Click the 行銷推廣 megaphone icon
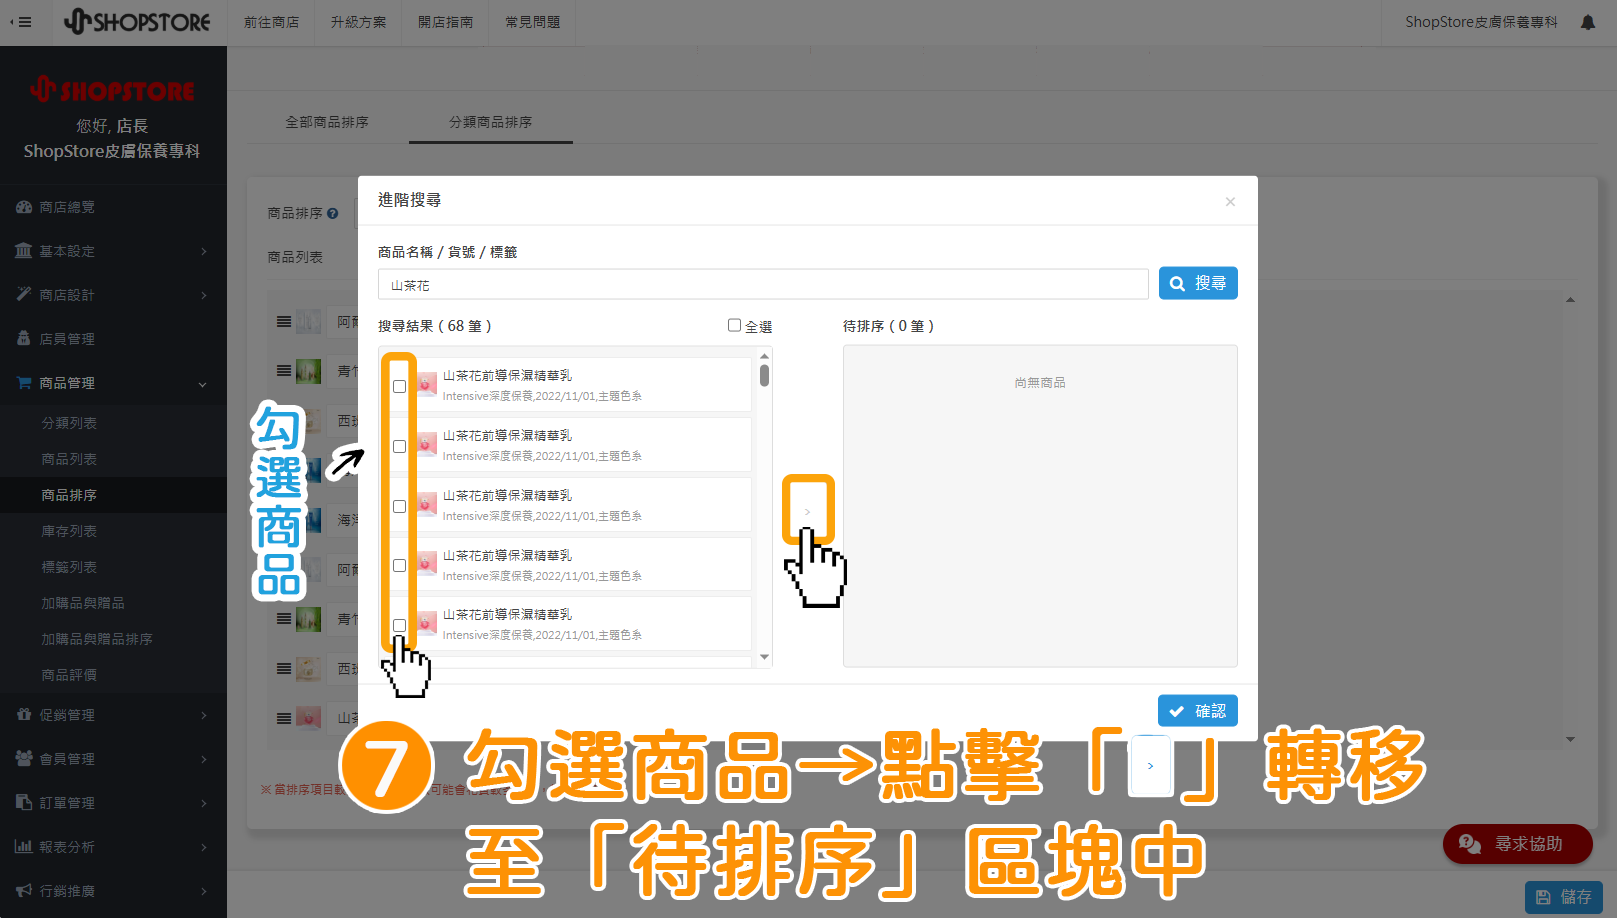 click(x=24, y=890)
